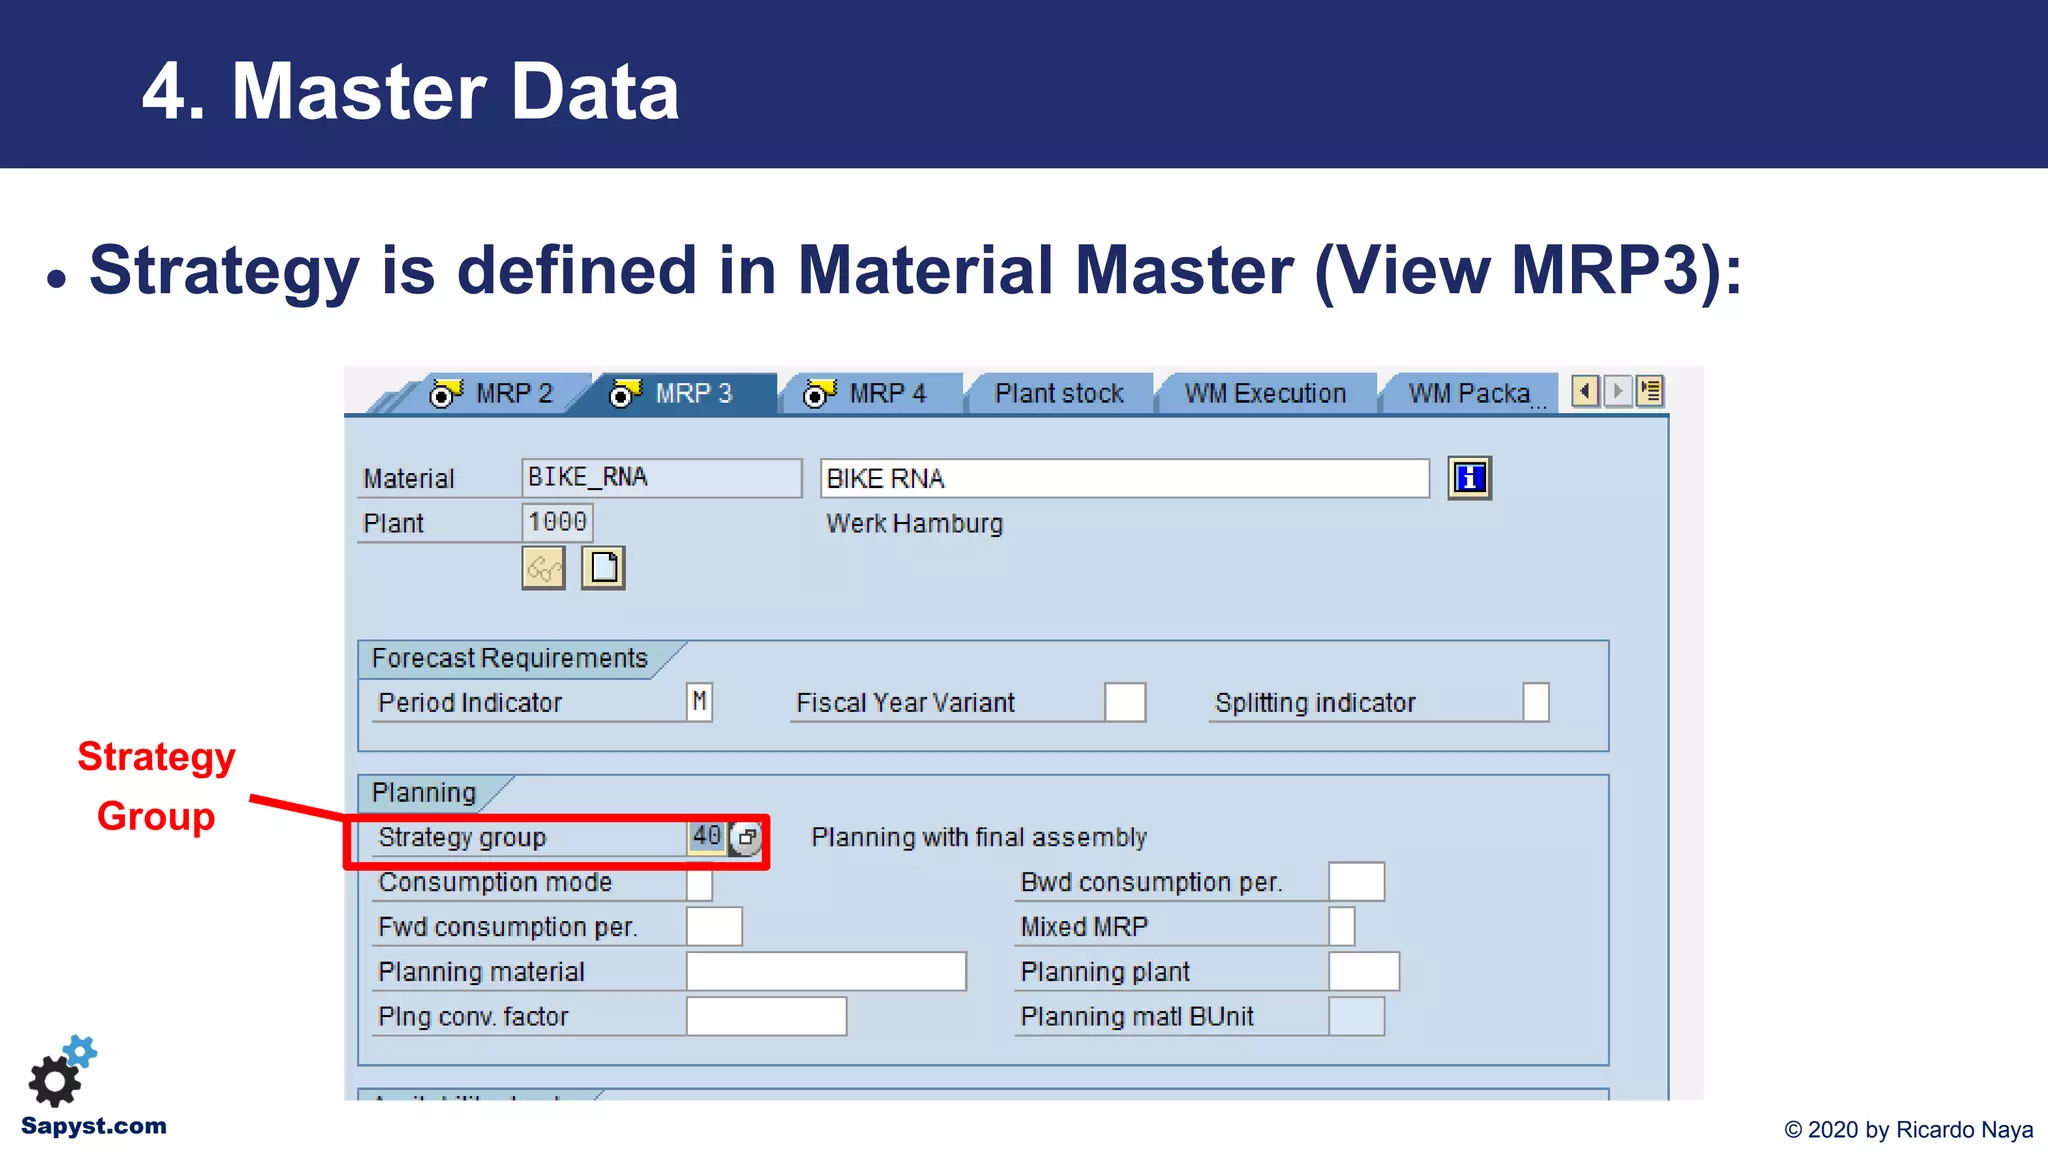Click the Planning plant field
2048x1152 pixels.
click(1364, 971)
